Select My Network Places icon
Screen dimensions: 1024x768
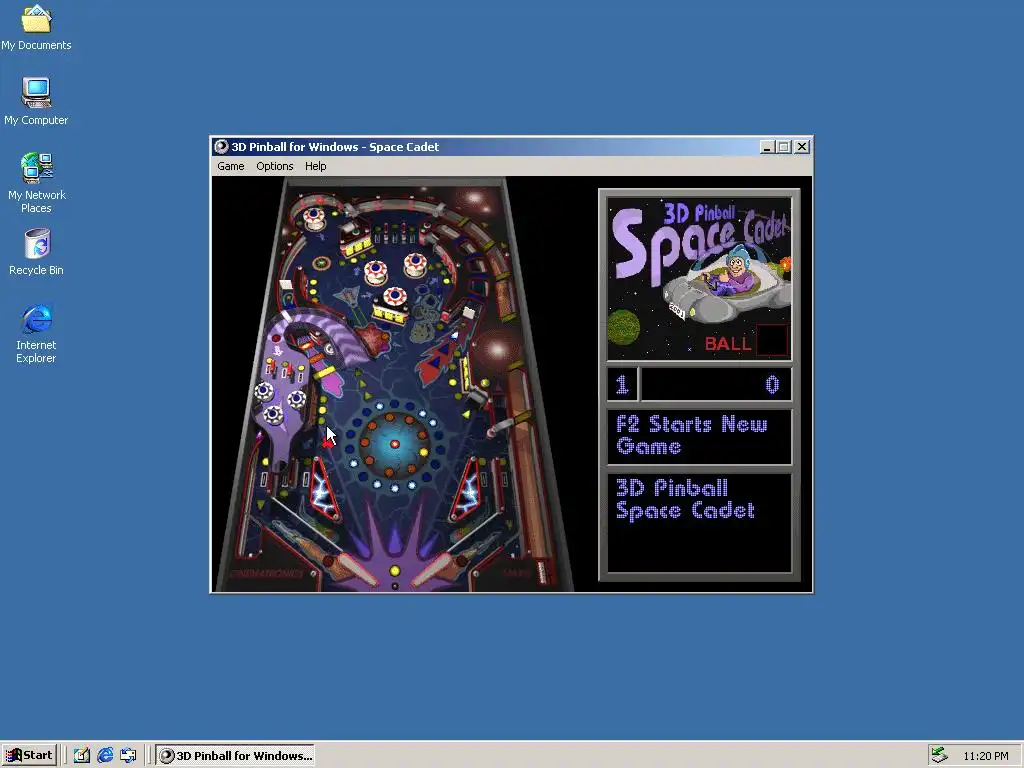click(36, 183)
